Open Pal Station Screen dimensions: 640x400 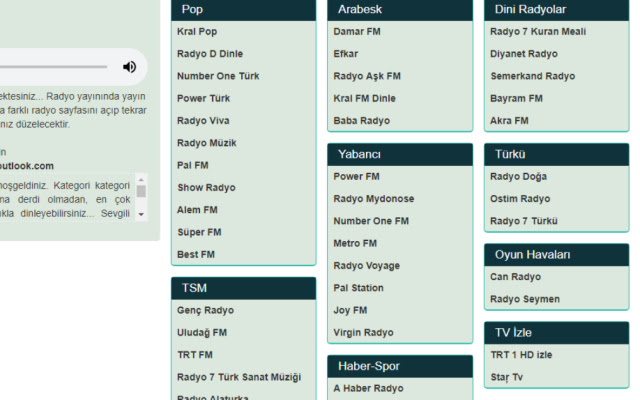358,288
